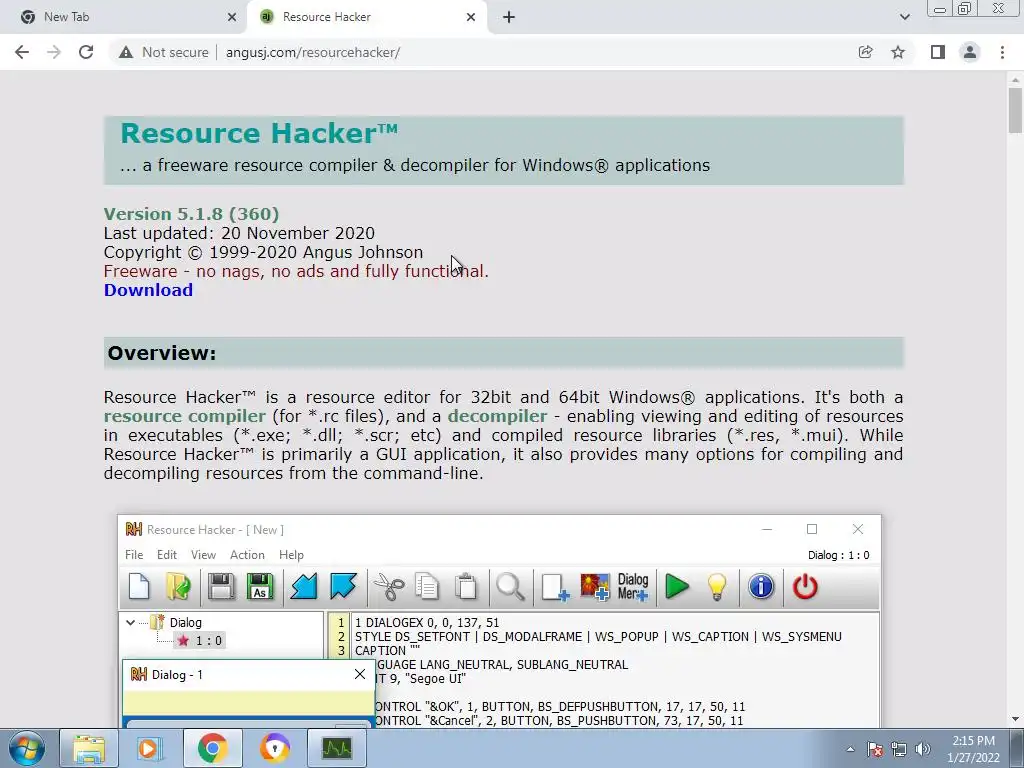Screen dimensions: 1024x768
Task: Click the Copy pages icon
Action: (x=427, y=586)
